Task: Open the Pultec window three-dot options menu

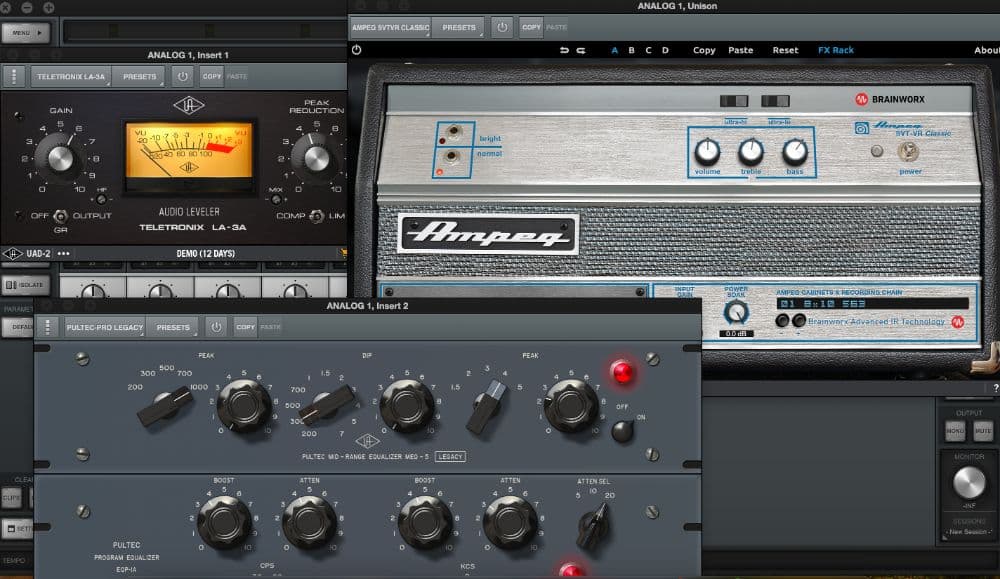Action: [x=47, y=327]
